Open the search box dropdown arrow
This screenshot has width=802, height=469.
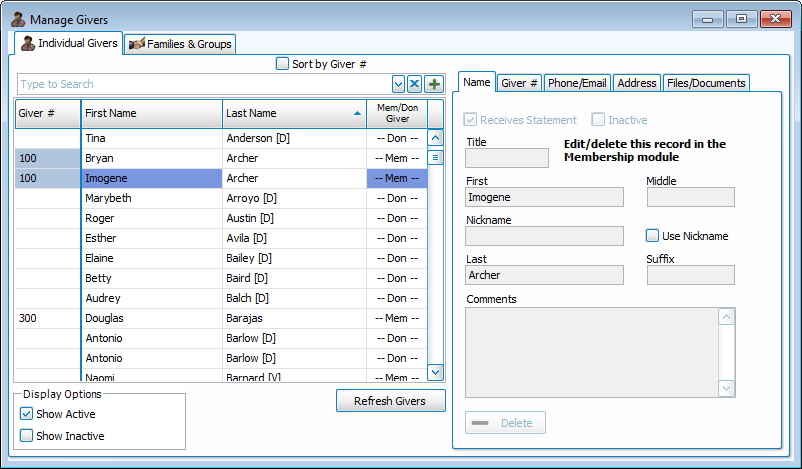pos(398,84)
